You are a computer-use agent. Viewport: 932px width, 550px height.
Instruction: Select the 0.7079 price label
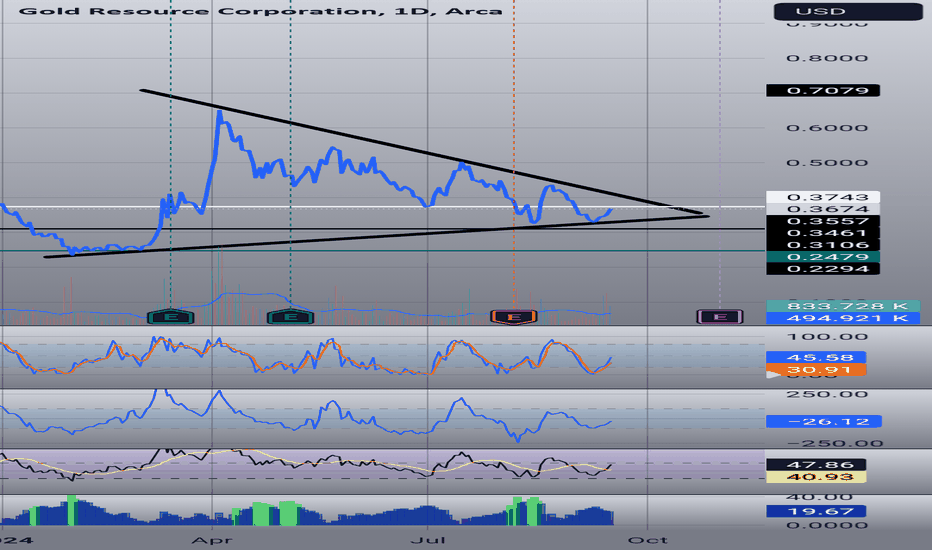[x=823, y=90]
